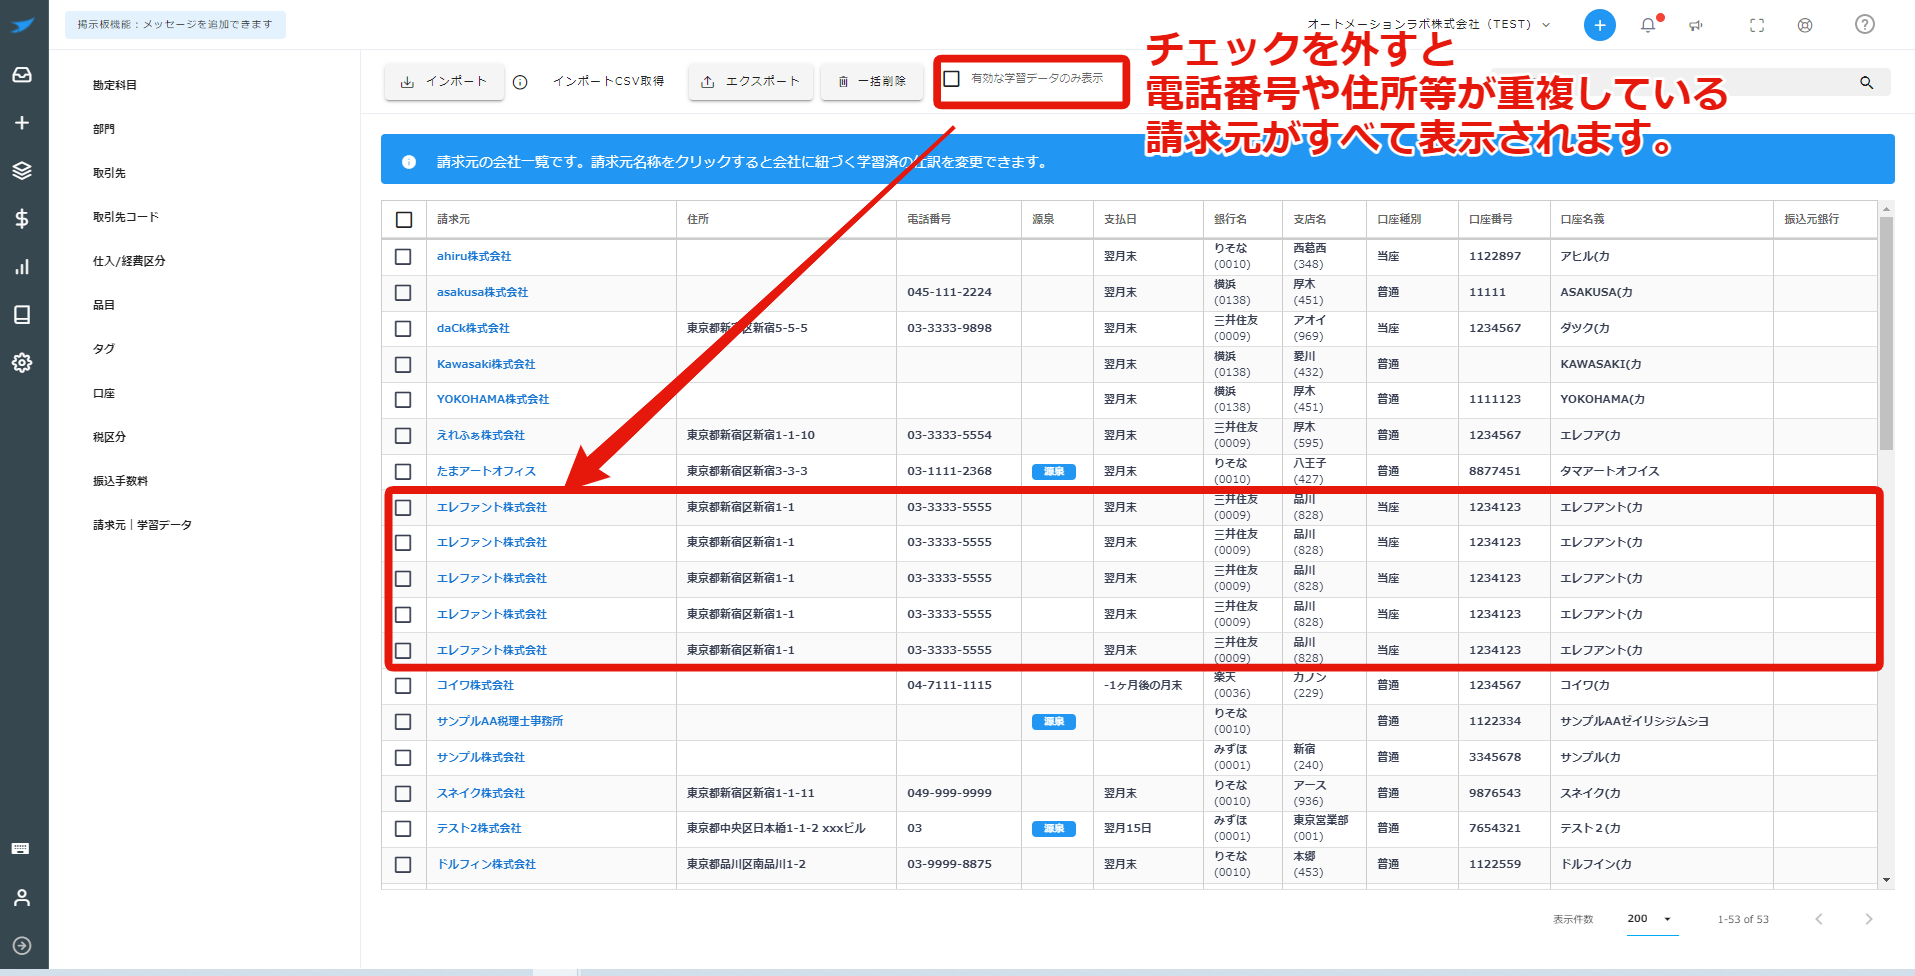Open 勘定科目 menu item
1915x976 pixels.
pyautogui.click(x=115, y=85)
